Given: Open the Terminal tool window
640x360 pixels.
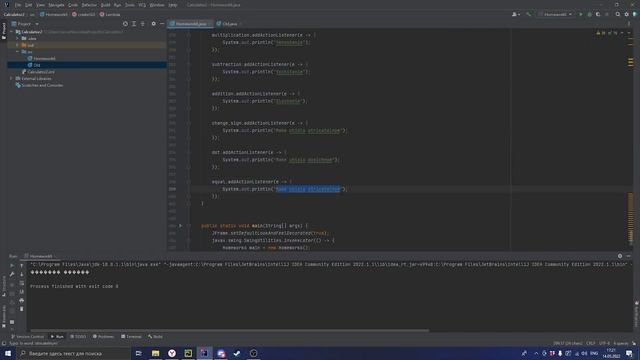Looking at the screenshot, I should tap(131, 336).
